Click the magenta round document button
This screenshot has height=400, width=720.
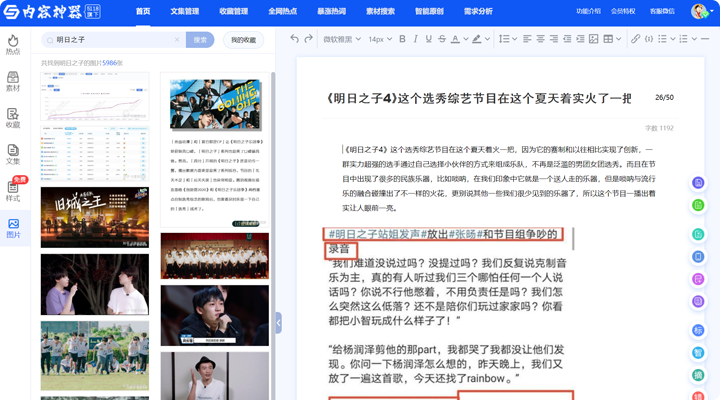[x=698, y=279]
